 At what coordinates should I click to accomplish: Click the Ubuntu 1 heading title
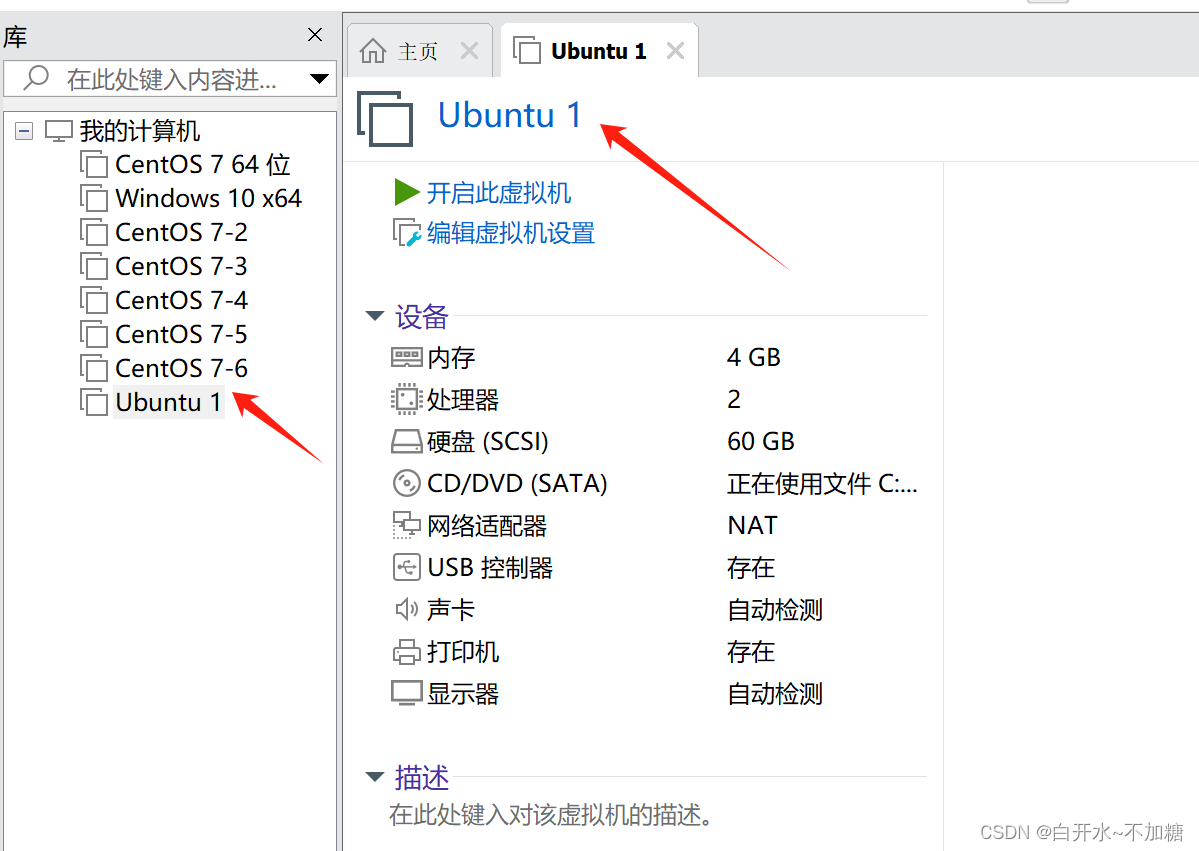pyautogui.click(x=510, y=115)
